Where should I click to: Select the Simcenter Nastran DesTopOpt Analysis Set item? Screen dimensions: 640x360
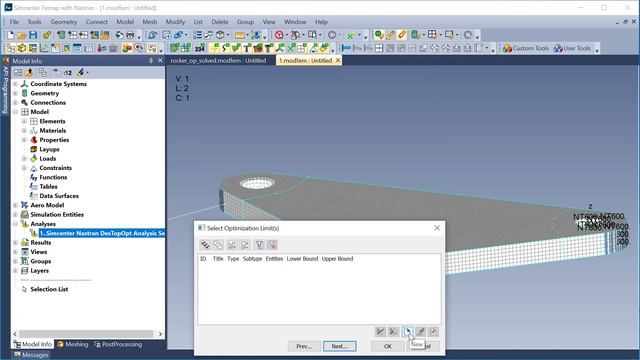(102, 233)
